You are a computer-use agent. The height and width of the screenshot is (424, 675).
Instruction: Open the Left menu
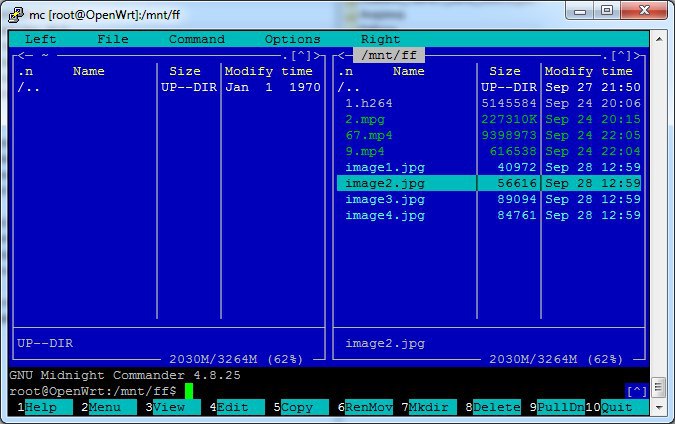click(x=40, y=39)
